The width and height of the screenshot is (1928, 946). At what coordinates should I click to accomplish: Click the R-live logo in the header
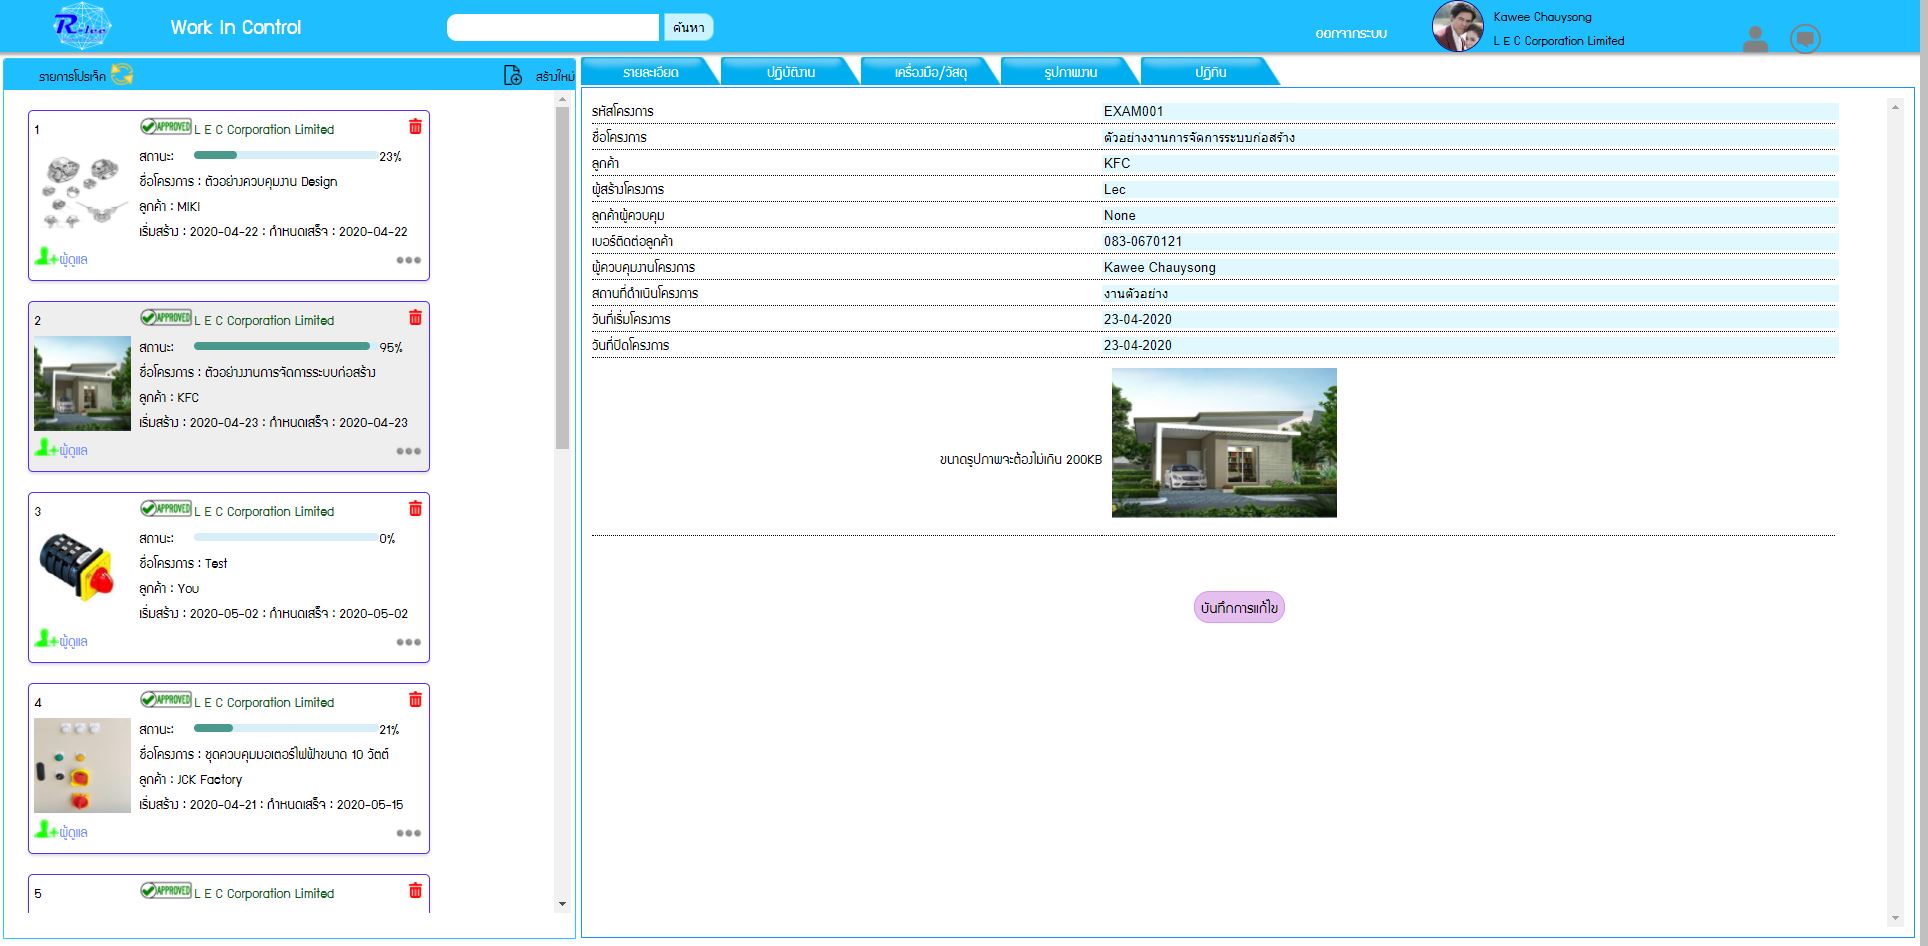coord(82,26)
